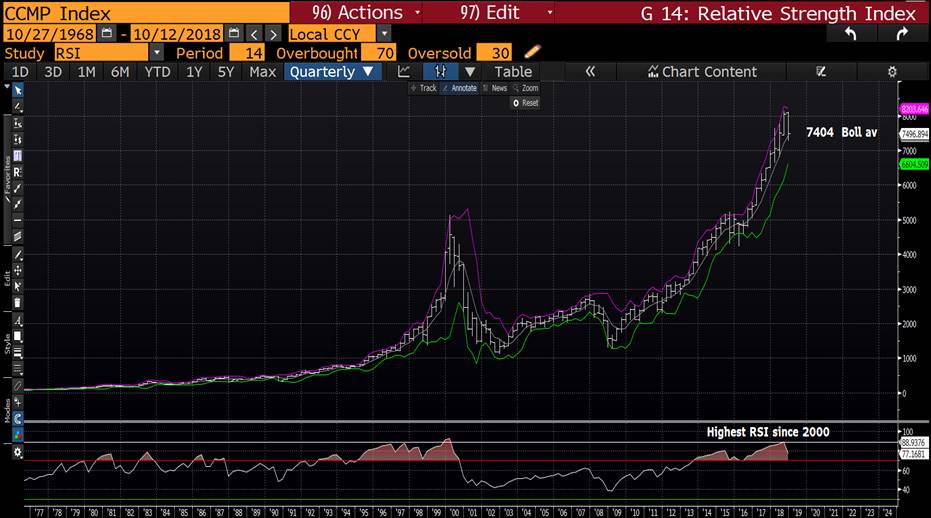
Task: Toggle the Track mode
Action: click(x=423, y=88)
